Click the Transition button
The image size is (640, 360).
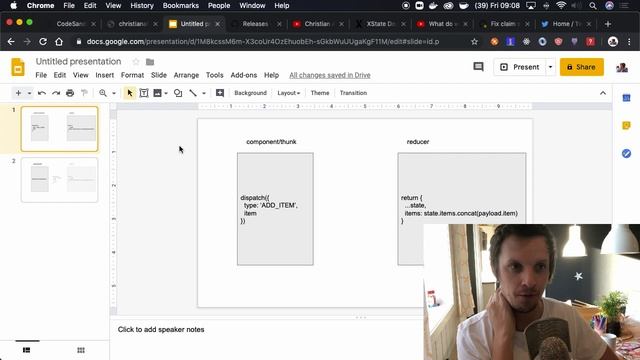coord(353,93)
